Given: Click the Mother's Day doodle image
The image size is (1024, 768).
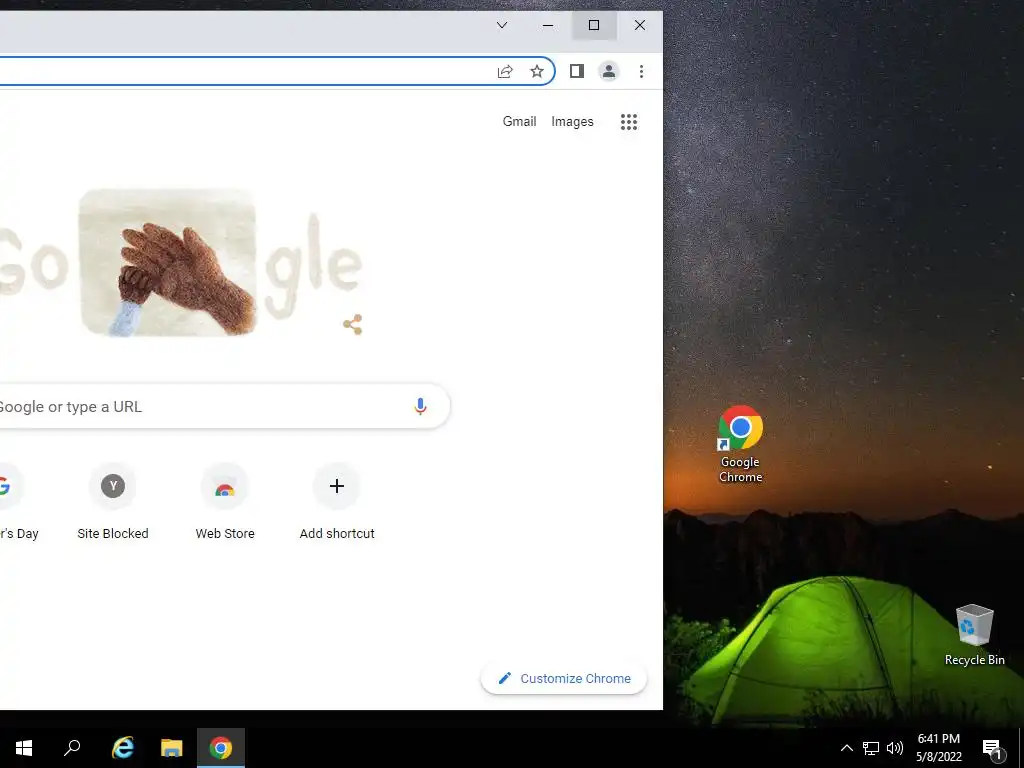Looking at the screenshot, I should (x=168, y=263).
